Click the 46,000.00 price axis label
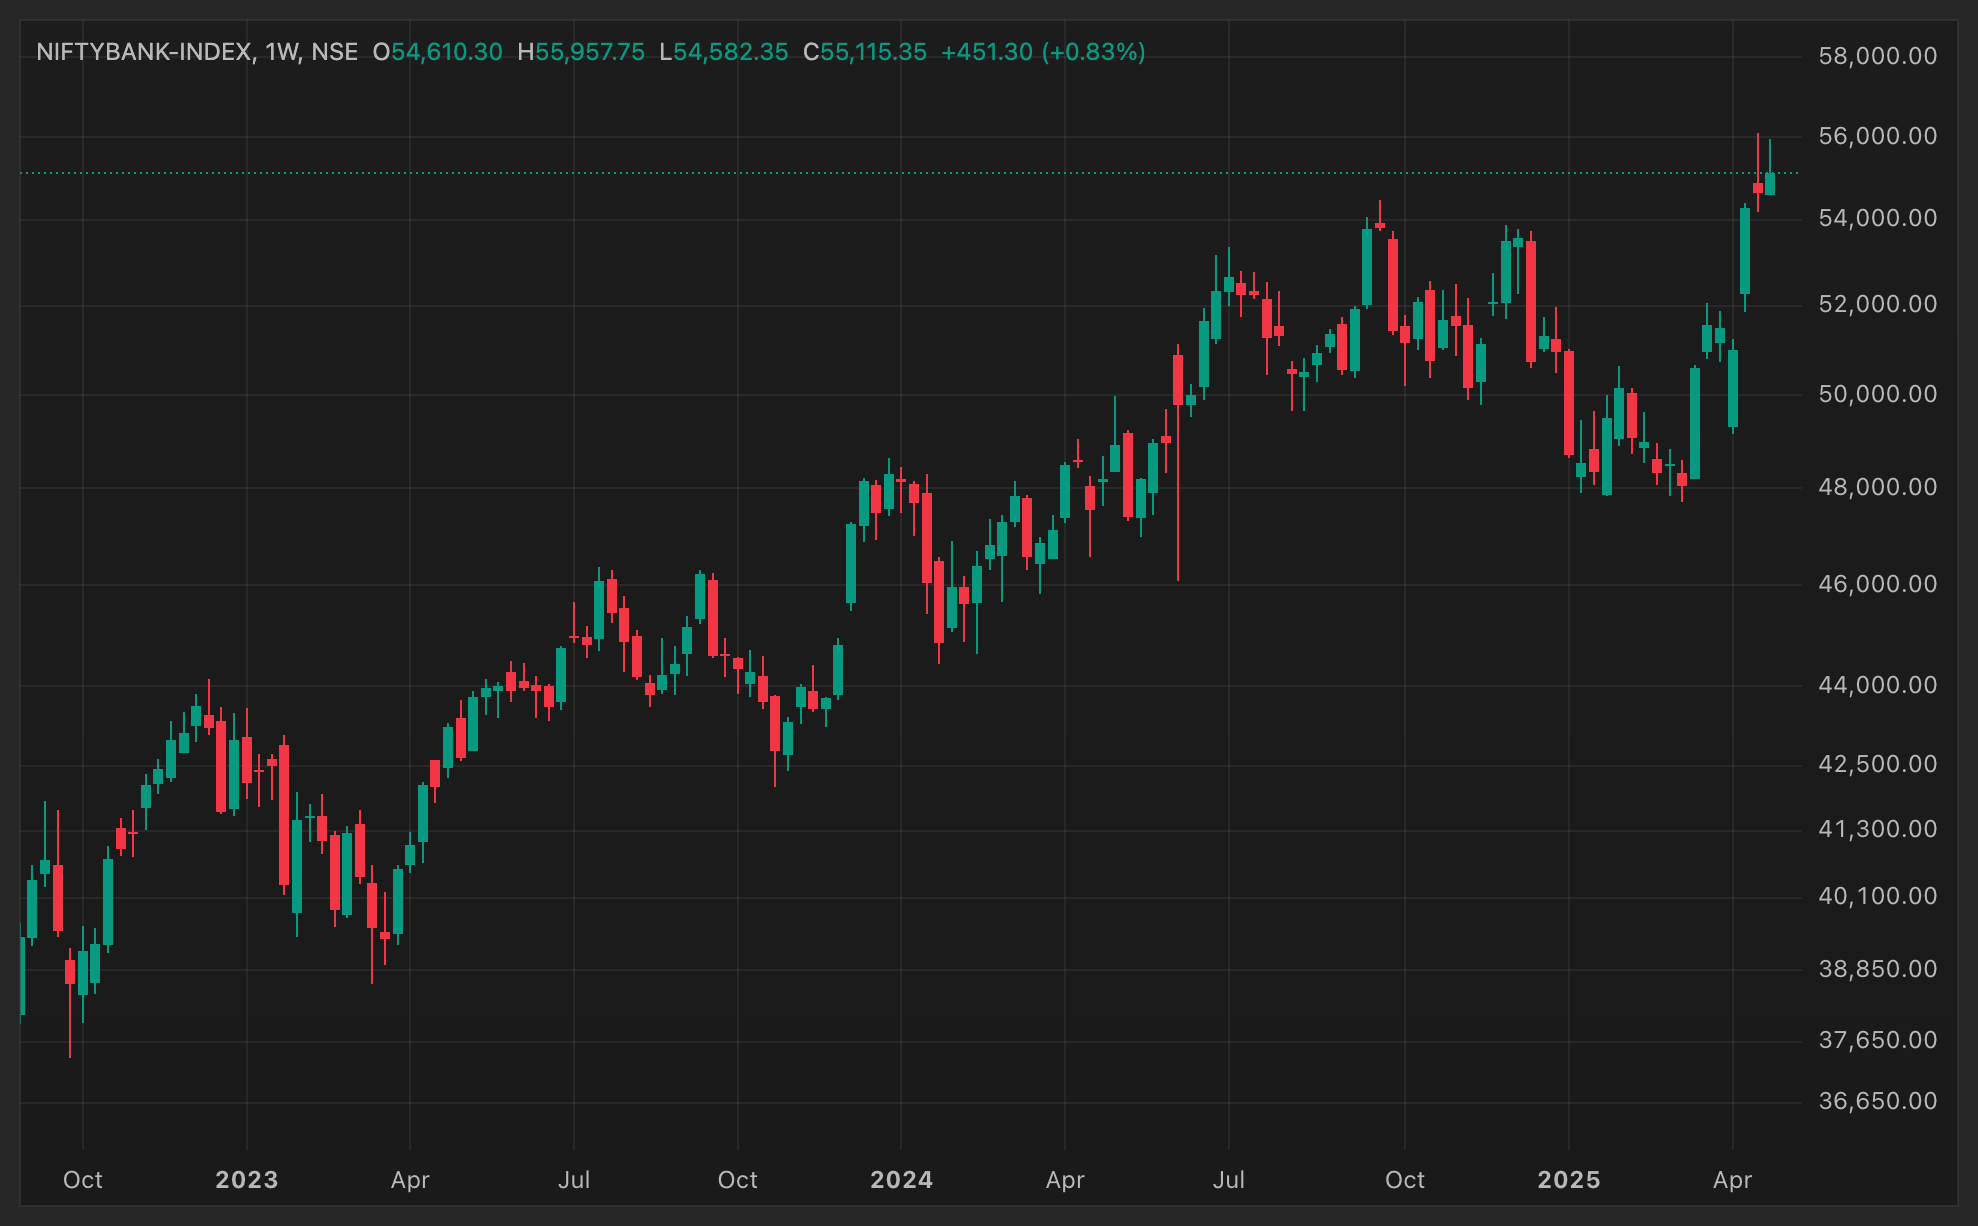The image size is (1978, 1226). coord(1877,584)
